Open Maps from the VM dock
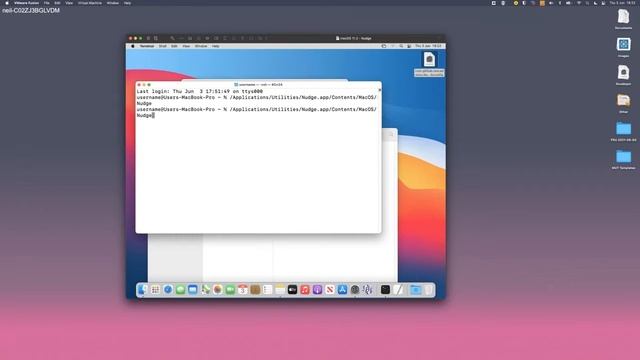This screenshot has height=360, width=640. tap(205, 290)
